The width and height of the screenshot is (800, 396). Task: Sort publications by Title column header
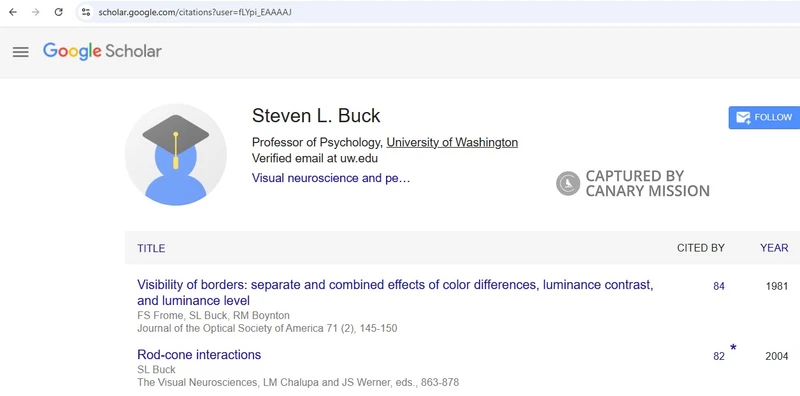tap(151, 249)
